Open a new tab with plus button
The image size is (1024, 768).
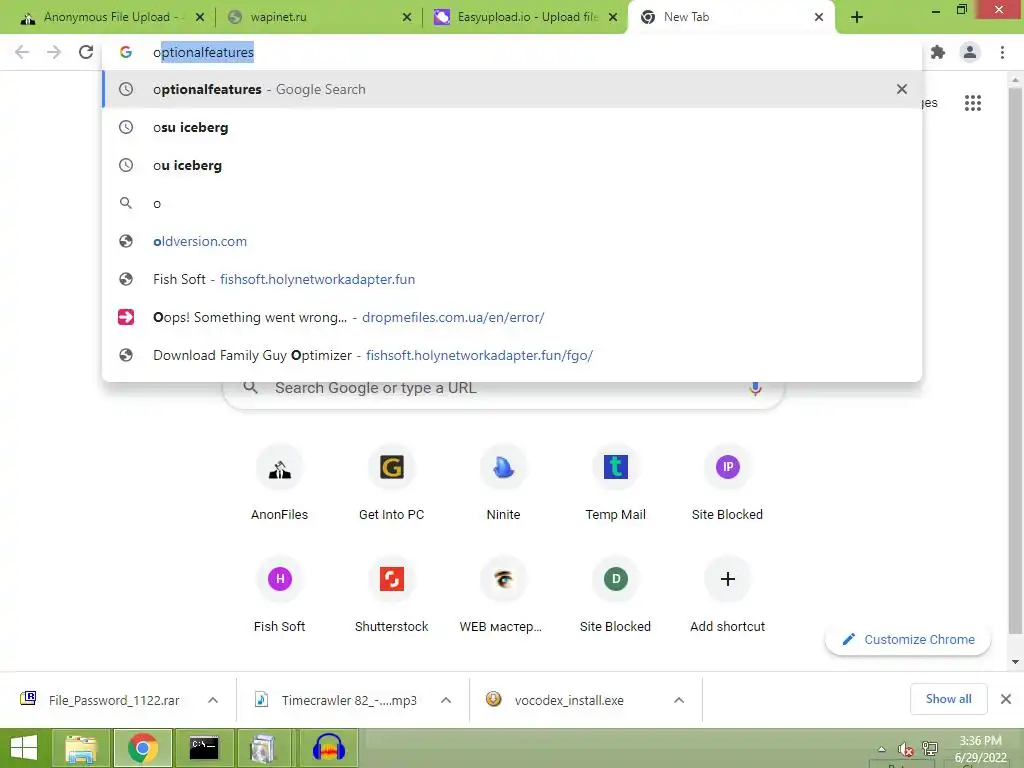point(857,18)
